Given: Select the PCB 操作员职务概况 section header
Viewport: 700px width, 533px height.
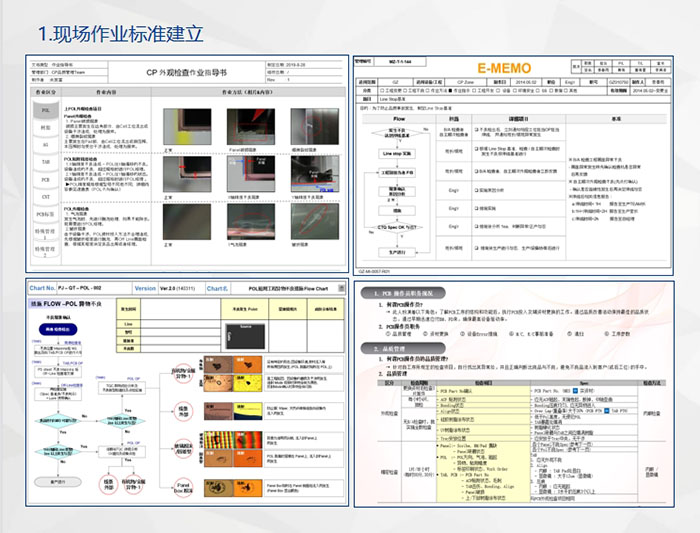Looking at the screenshot, I should tap(403, 293).
